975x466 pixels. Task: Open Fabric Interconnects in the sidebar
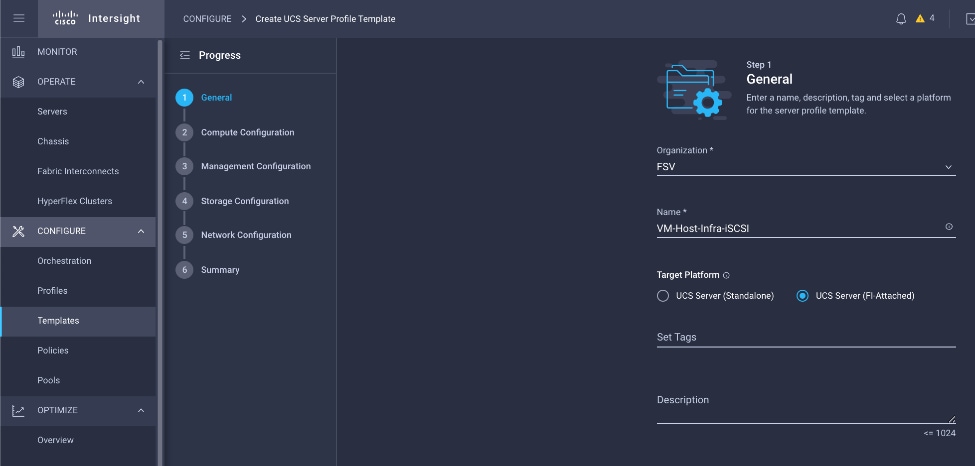(78, 171)
